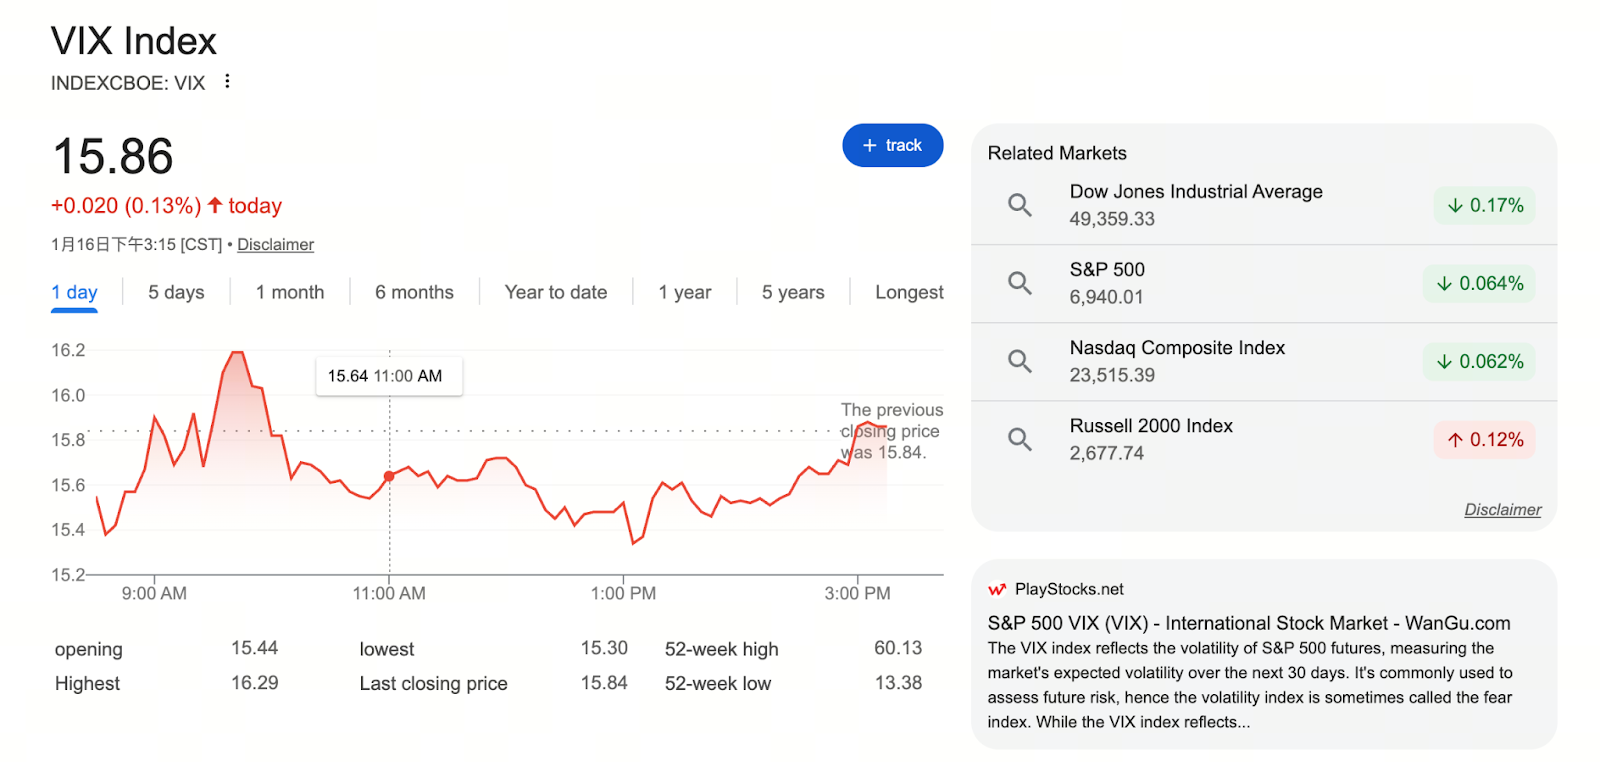Select the Year to date tab
The height and width of the screenshot is (762, 1600).
pyautogui.click(x=556, y=292)
